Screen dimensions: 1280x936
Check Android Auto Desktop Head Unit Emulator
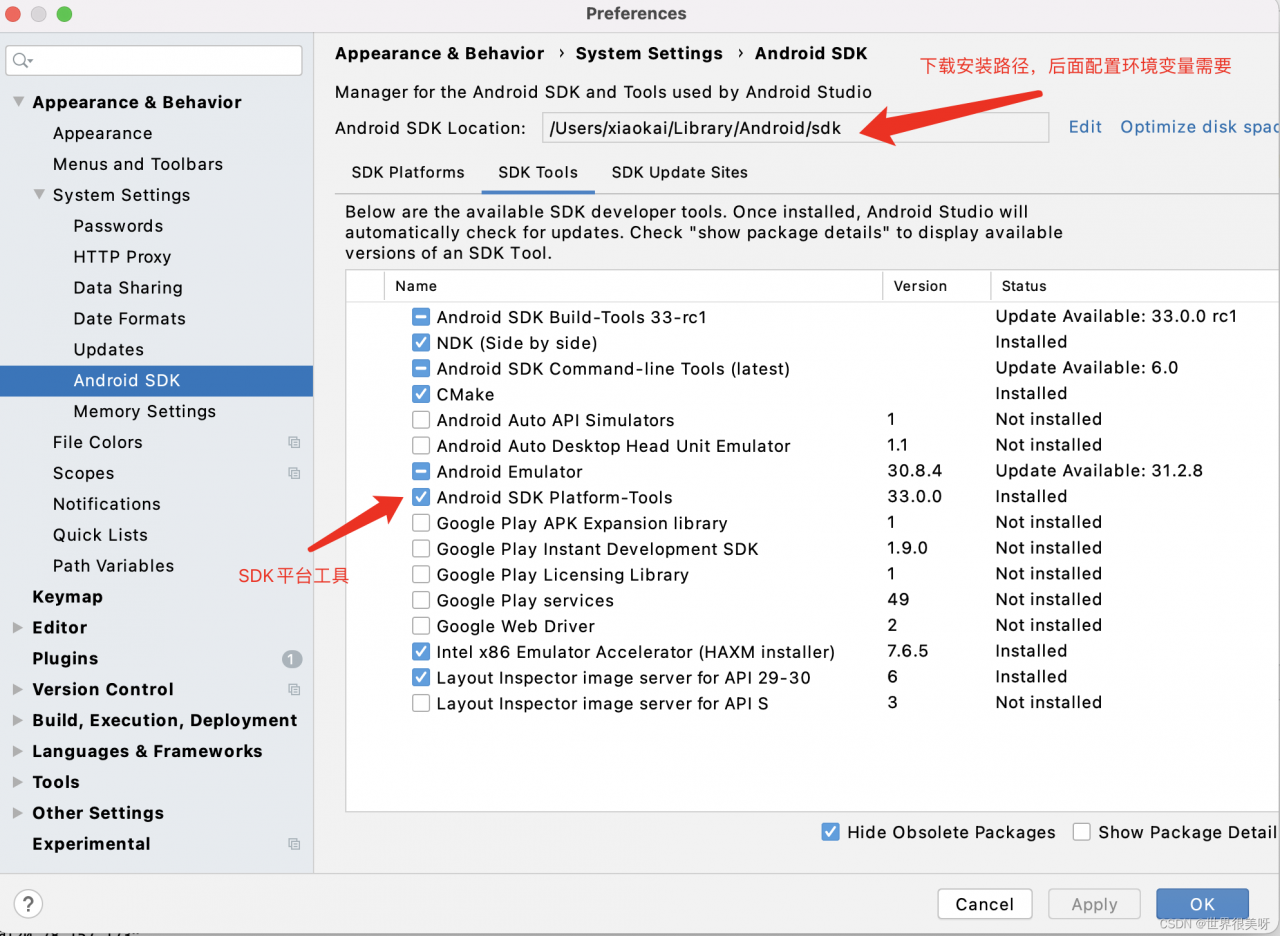(x=421, y=446)
